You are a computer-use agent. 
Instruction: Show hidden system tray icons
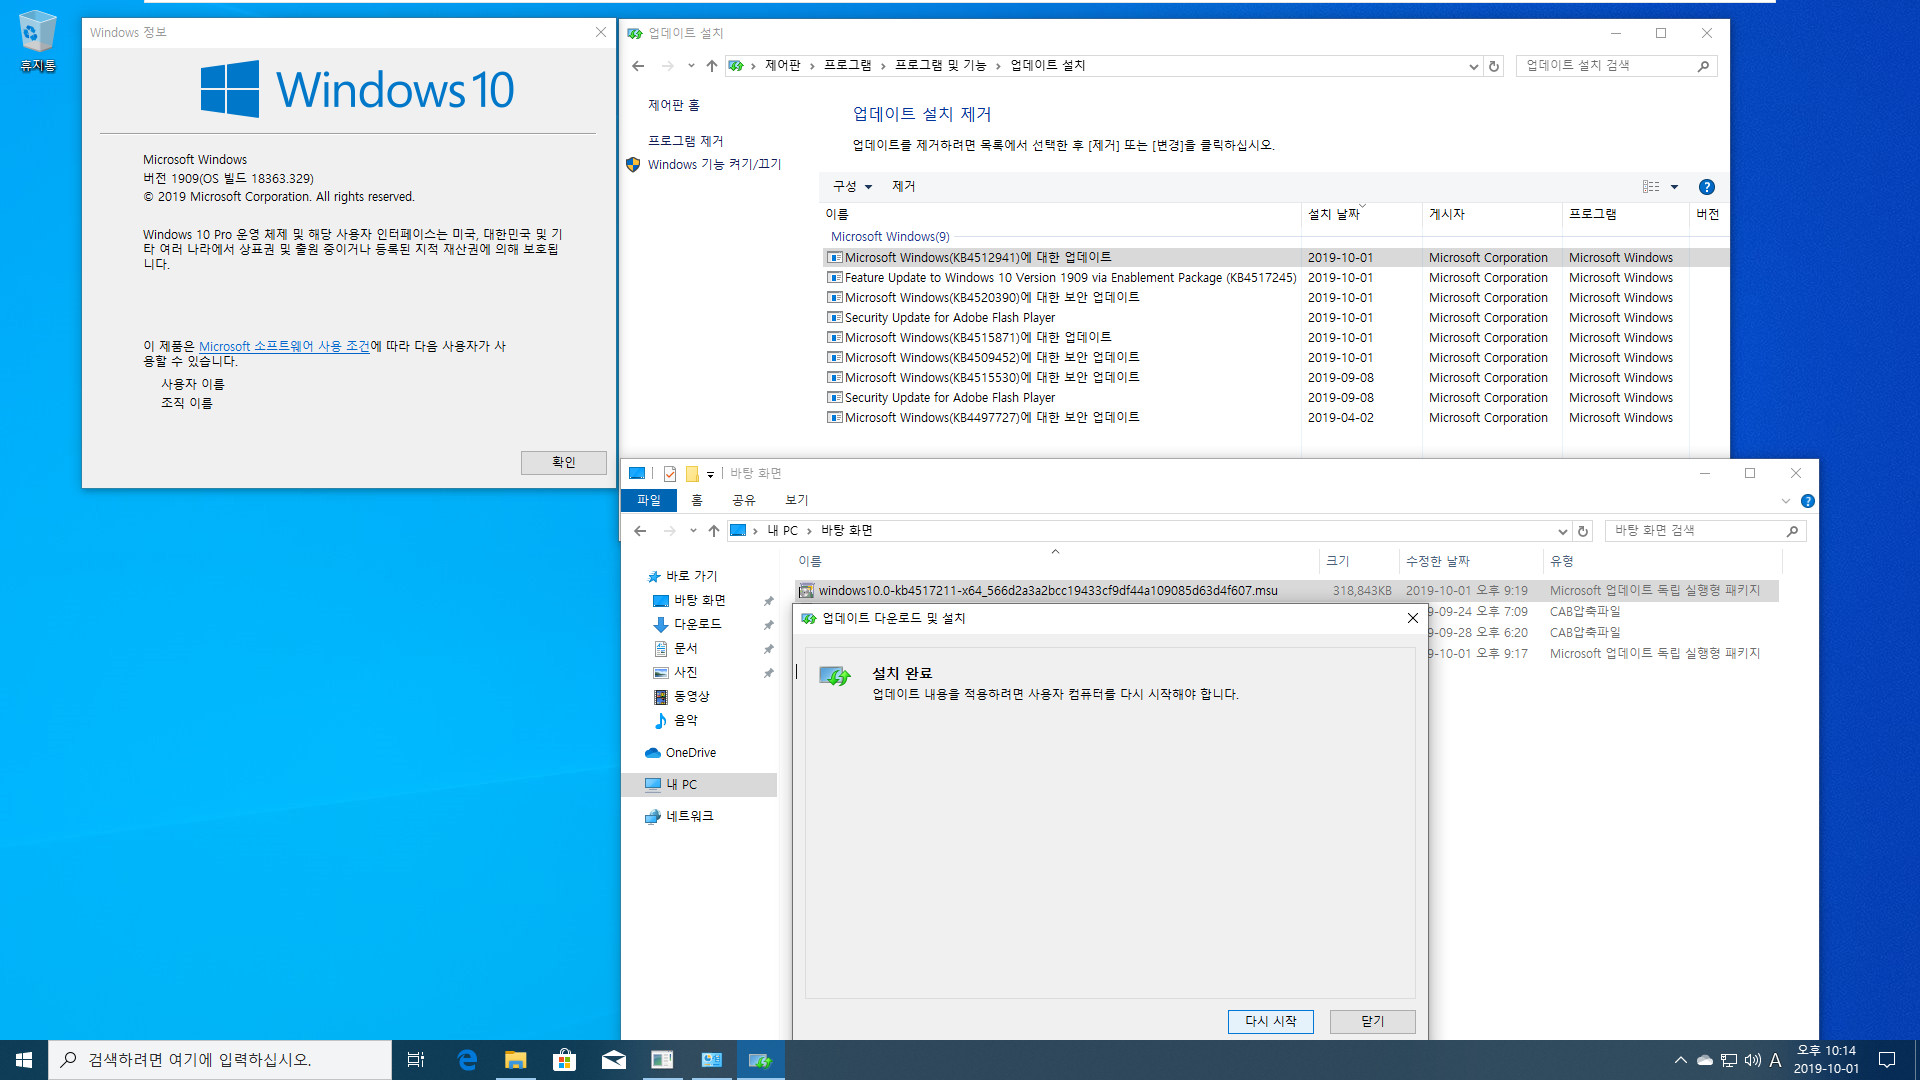pyautogui.click(x=1680, y=1060)
